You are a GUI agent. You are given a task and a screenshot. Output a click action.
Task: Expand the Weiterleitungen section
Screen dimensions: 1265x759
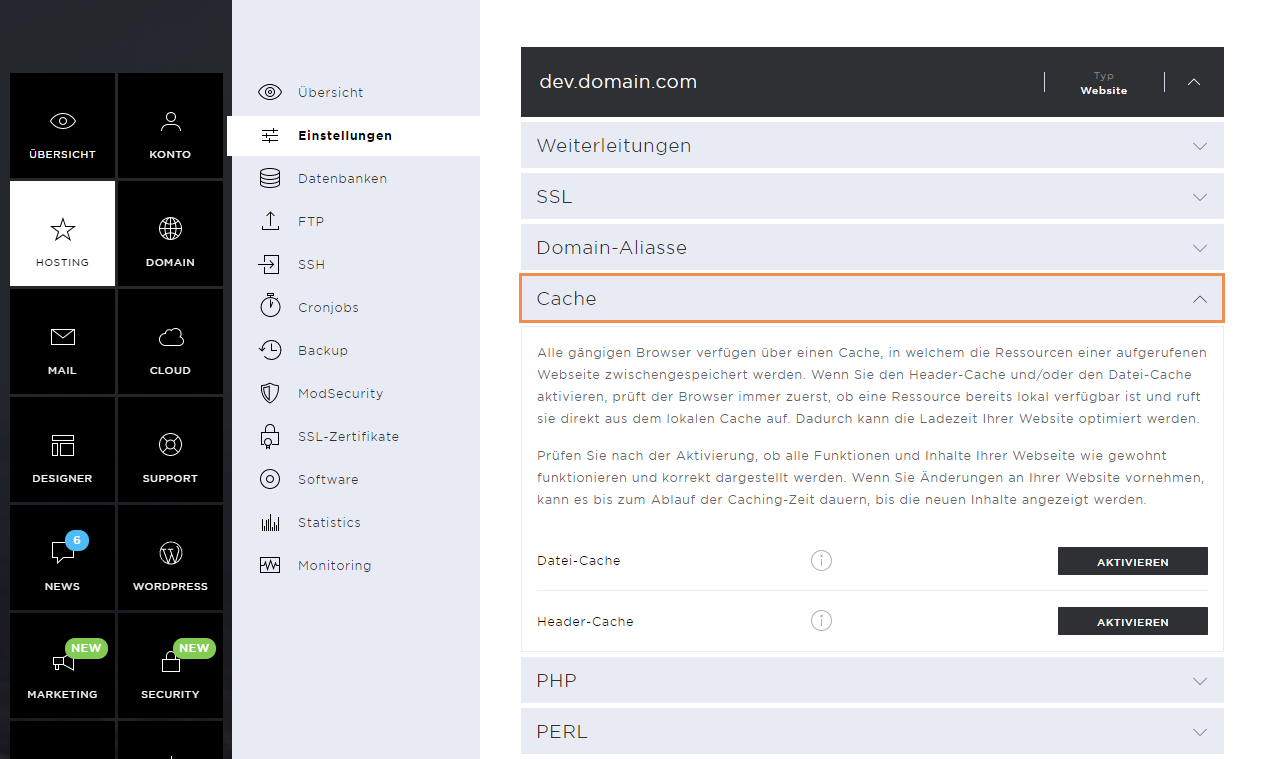click(x=872, y=145)
